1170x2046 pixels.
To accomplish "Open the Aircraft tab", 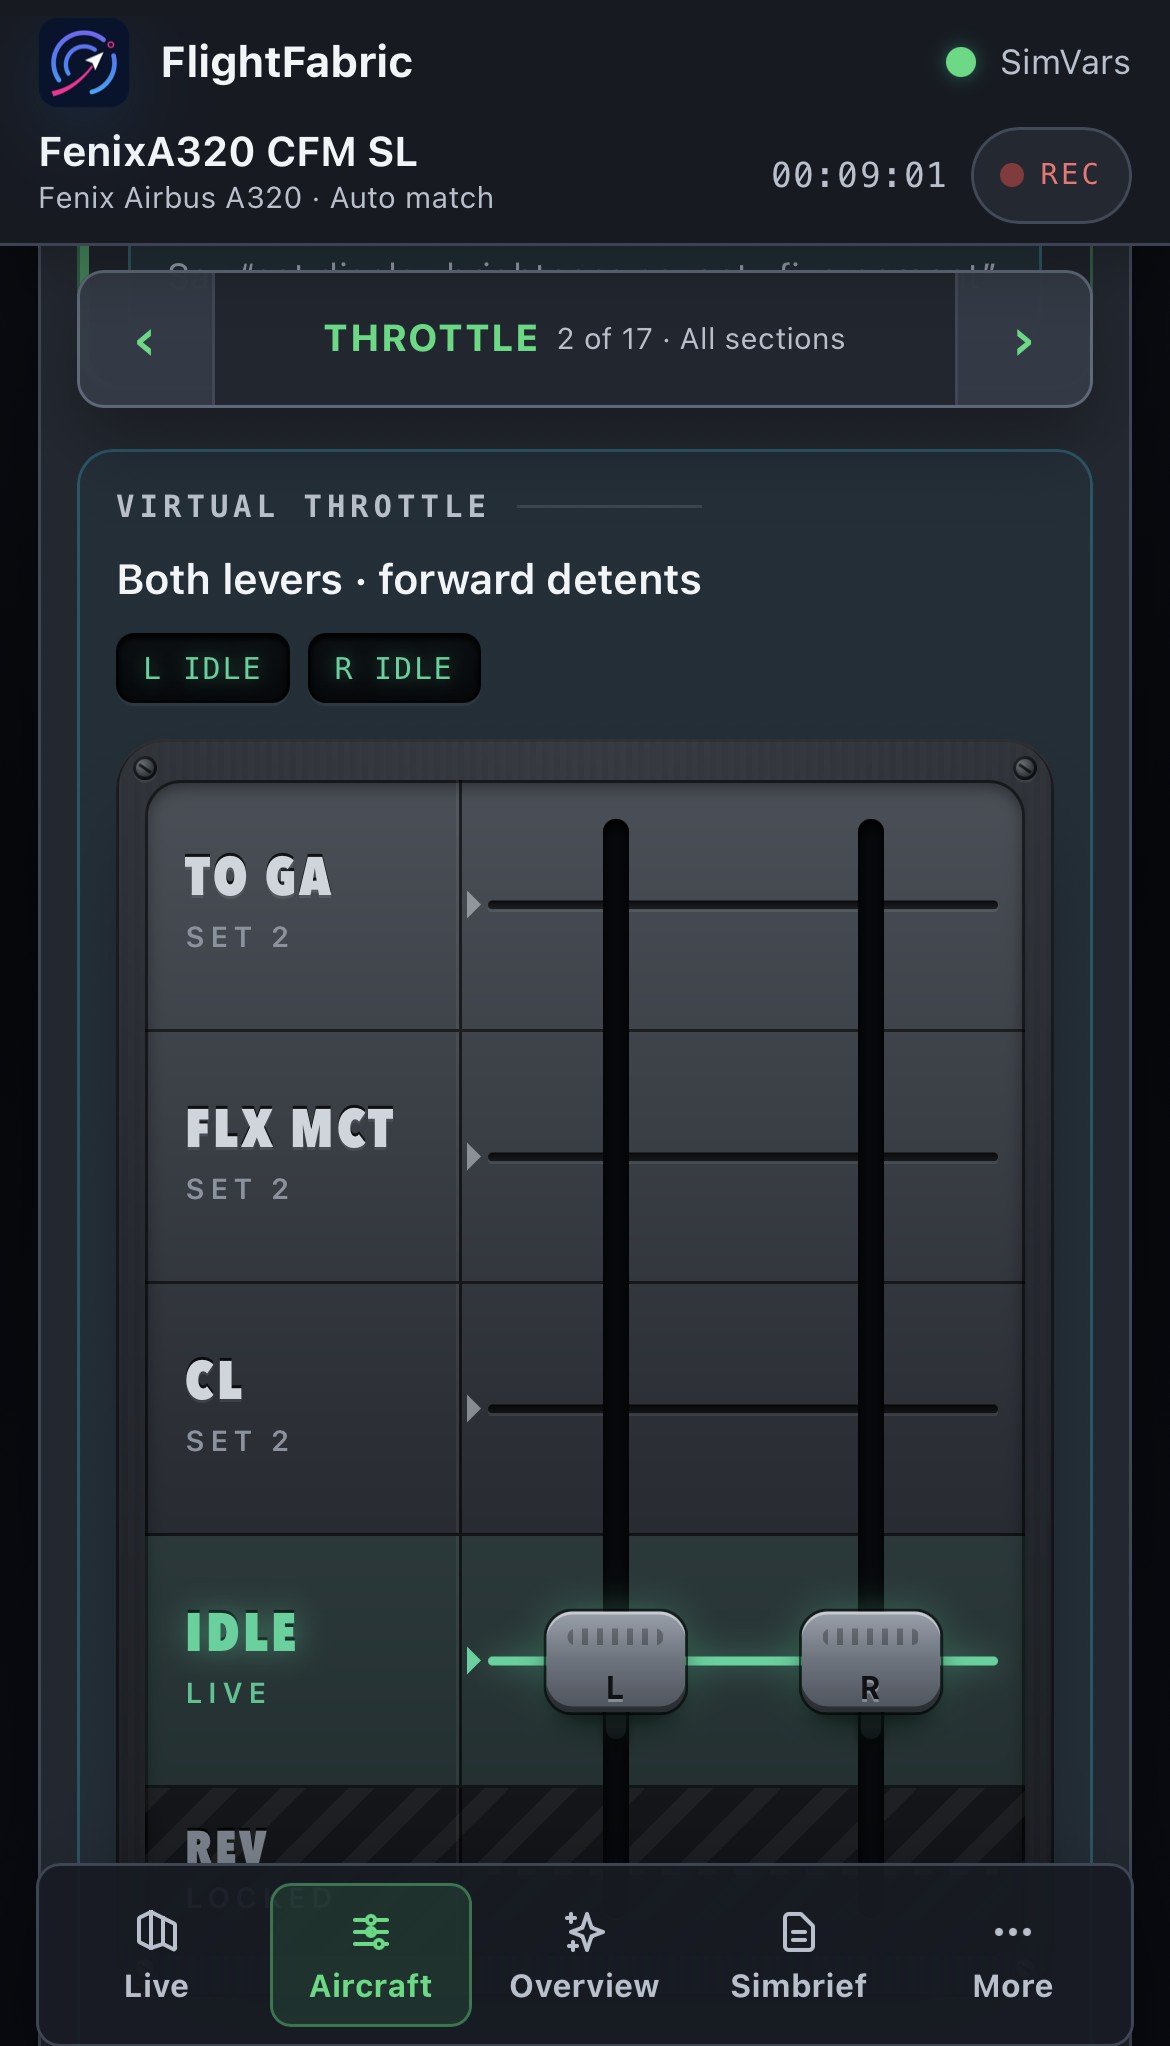I will click(x=371, y=1955).
